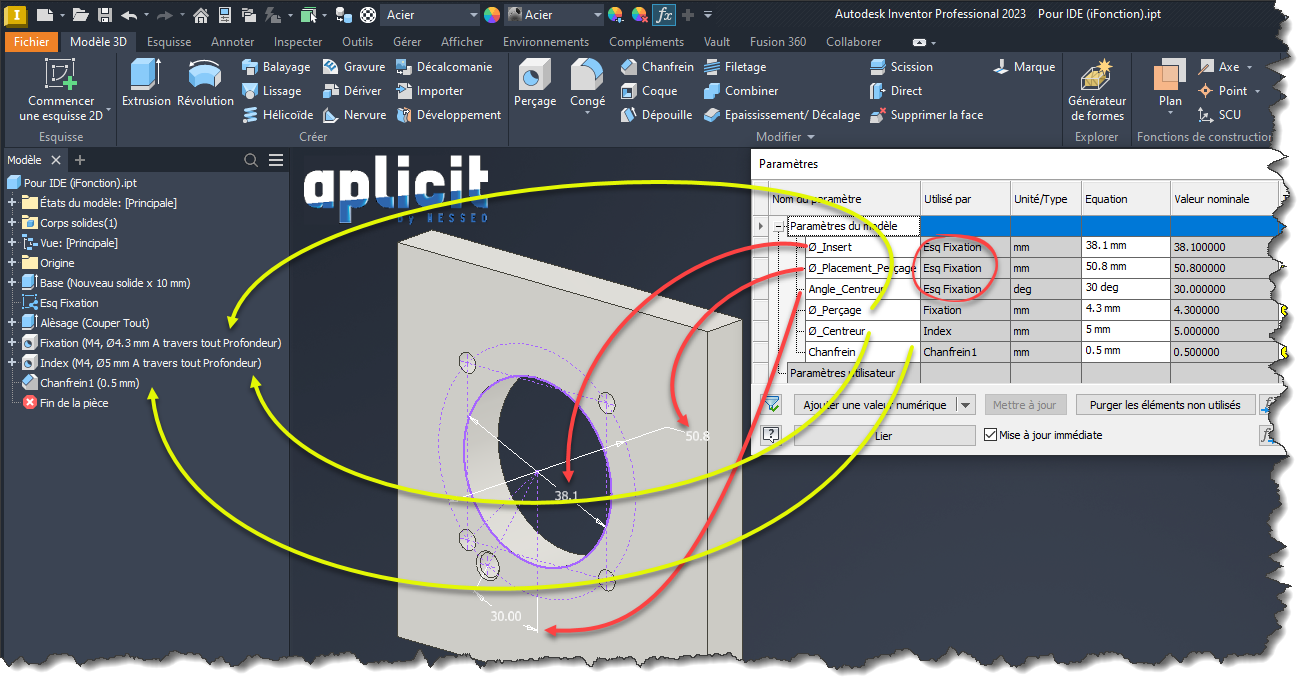
Task: Open the Acier material dropdown
Action: coord(473,15)
